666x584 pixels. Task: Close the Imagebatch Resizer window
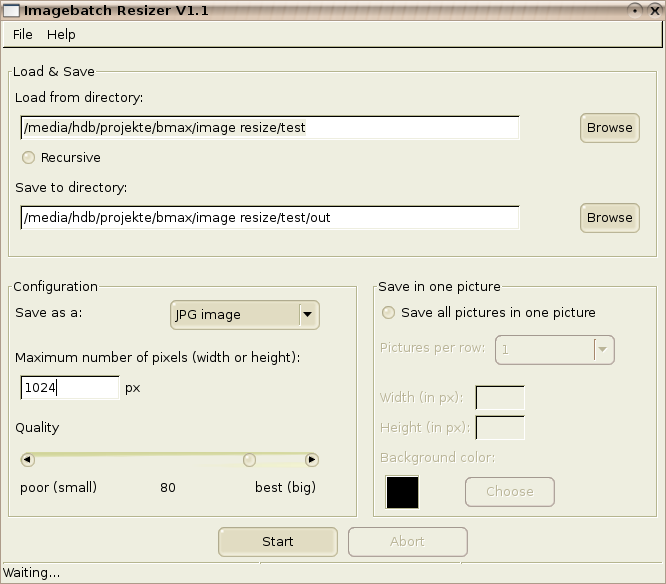[655, 10]
